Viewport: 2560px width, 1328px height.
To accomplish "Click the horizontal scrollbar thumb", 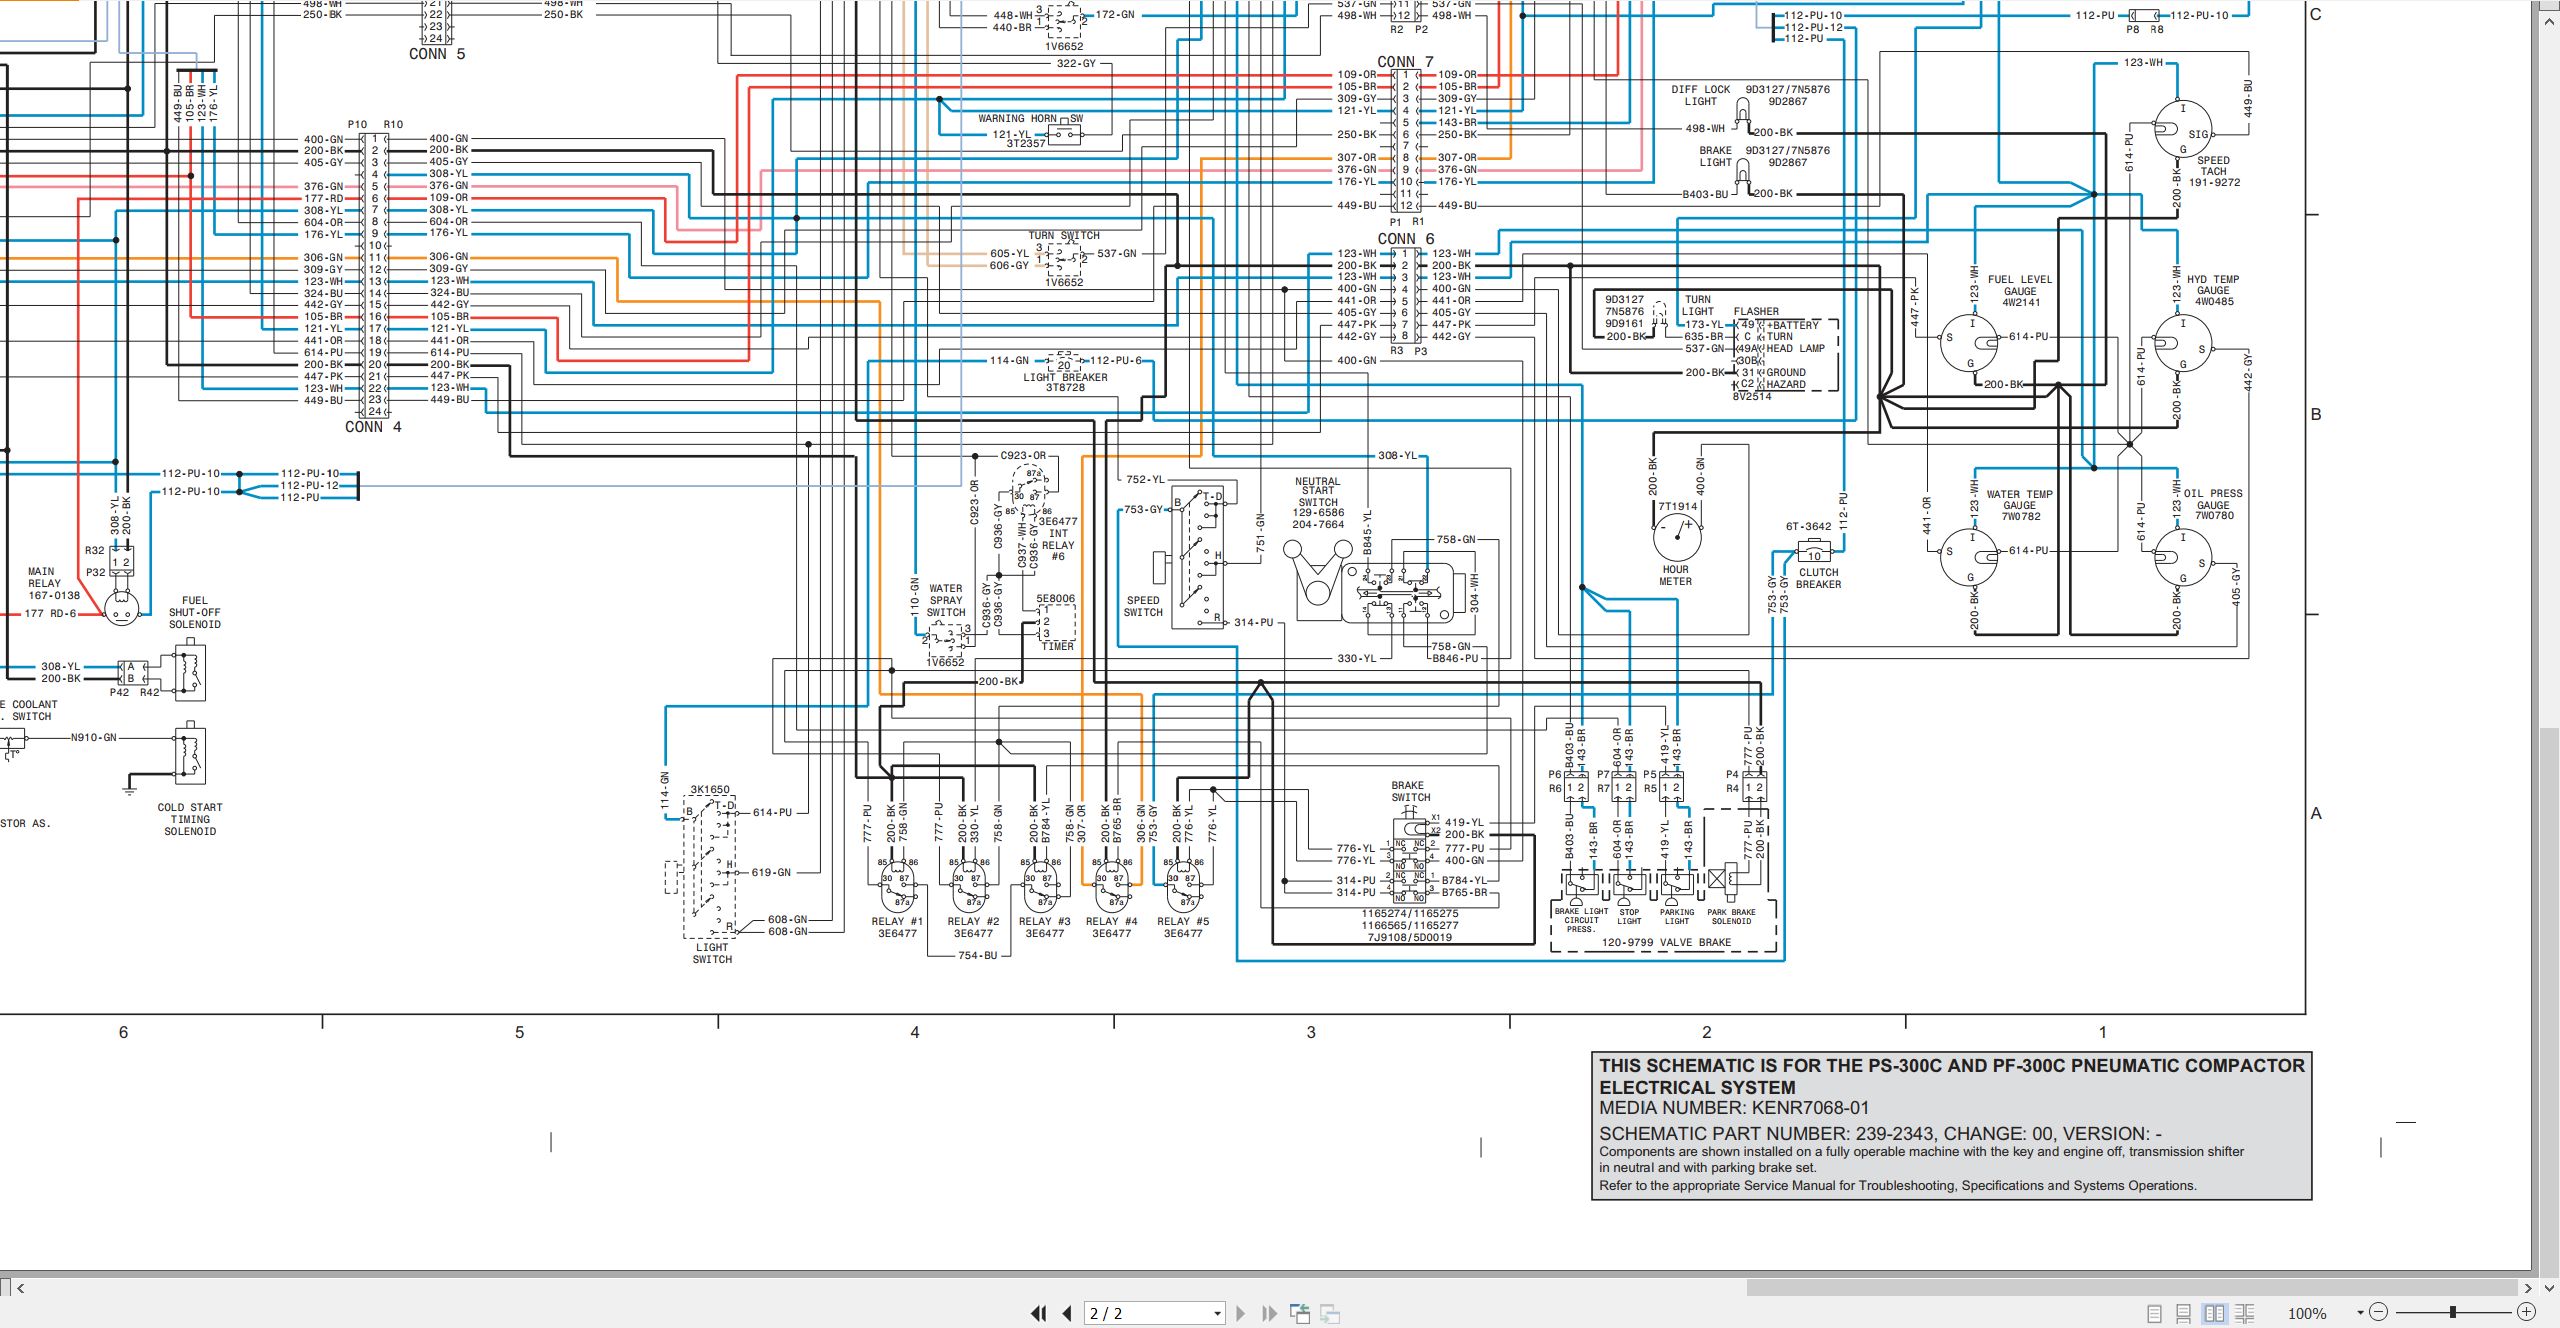I will pos(2132,1288).
